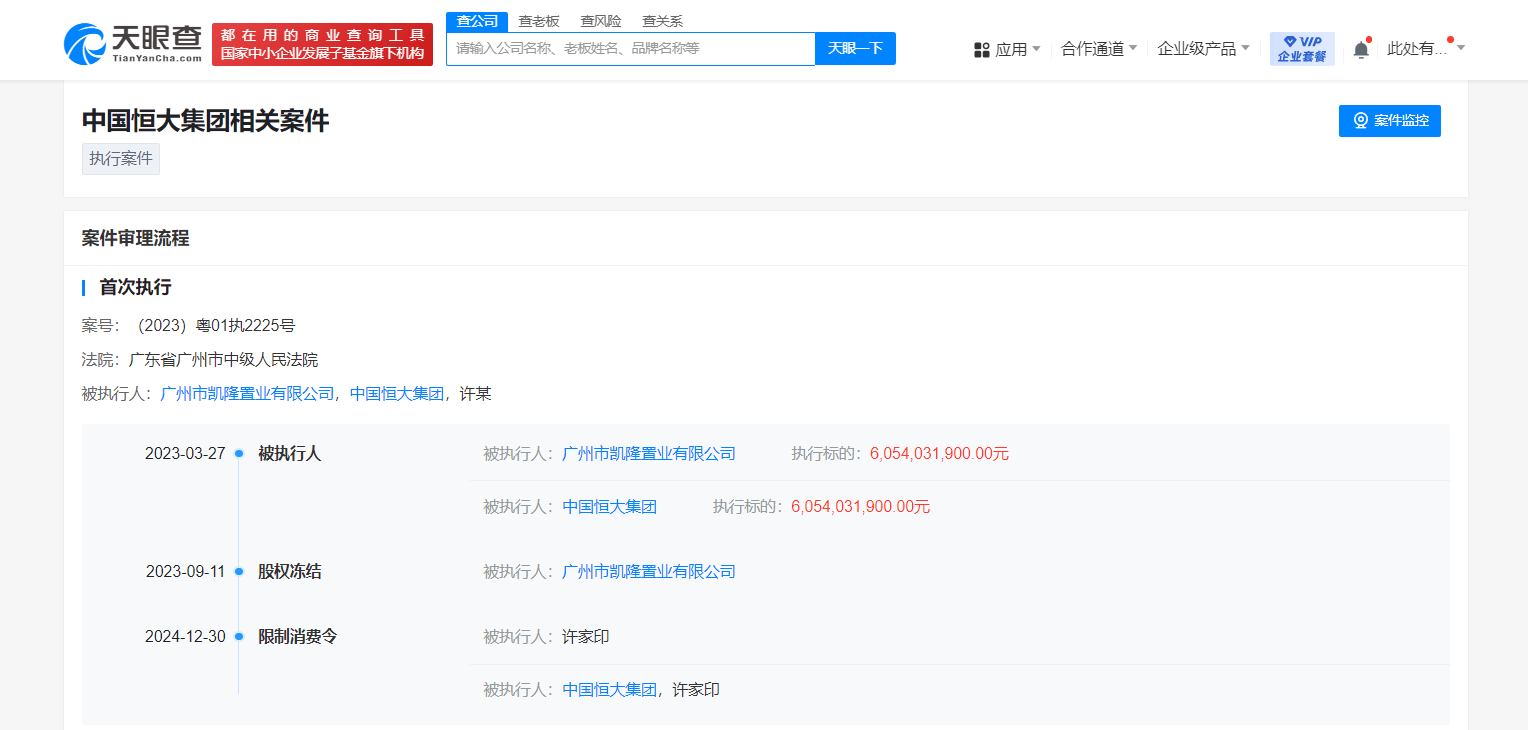
Task: Select the 查关系 search tab
Action: click(662, 21)
